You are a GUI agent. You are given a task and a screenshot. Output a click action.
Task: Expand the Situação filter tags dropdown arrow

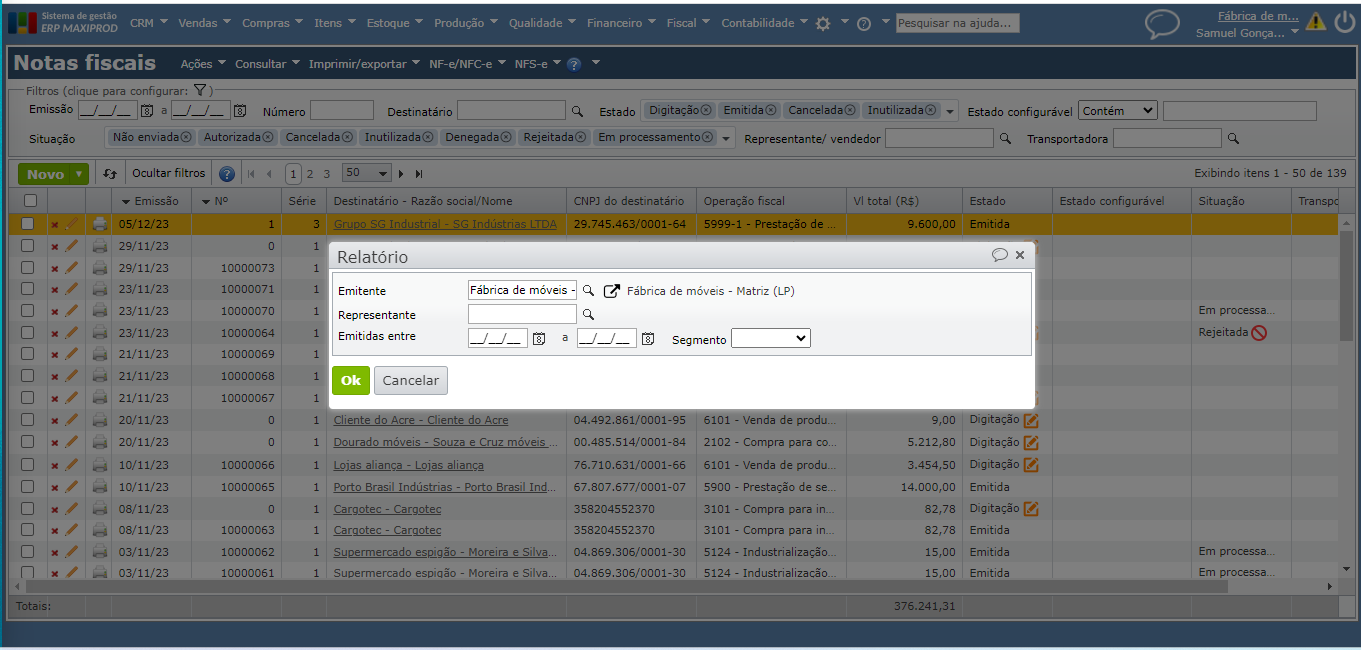coord(727,139)
